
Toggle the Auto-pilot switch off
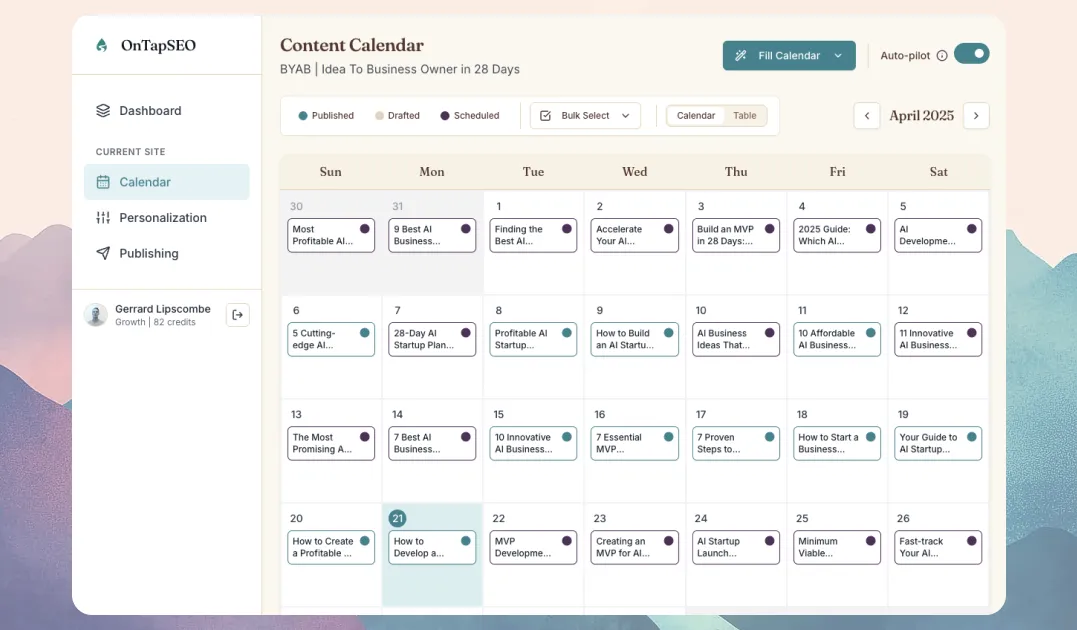[971, 54]
